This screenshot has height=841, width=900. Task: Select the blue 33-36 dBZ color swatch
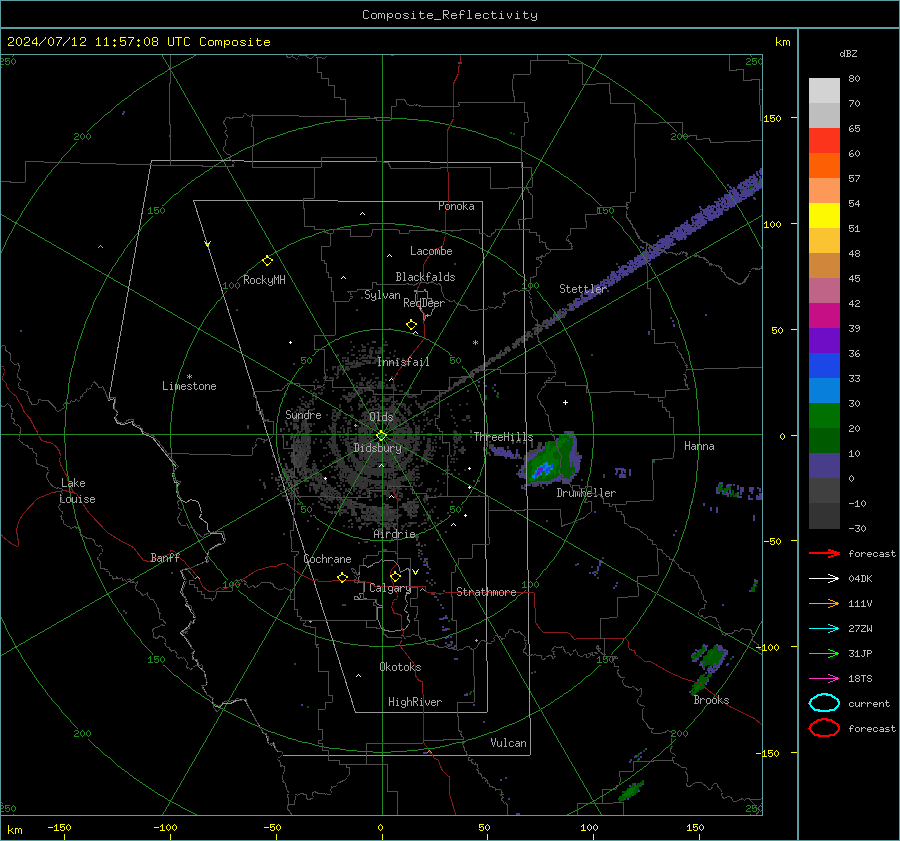824,366
